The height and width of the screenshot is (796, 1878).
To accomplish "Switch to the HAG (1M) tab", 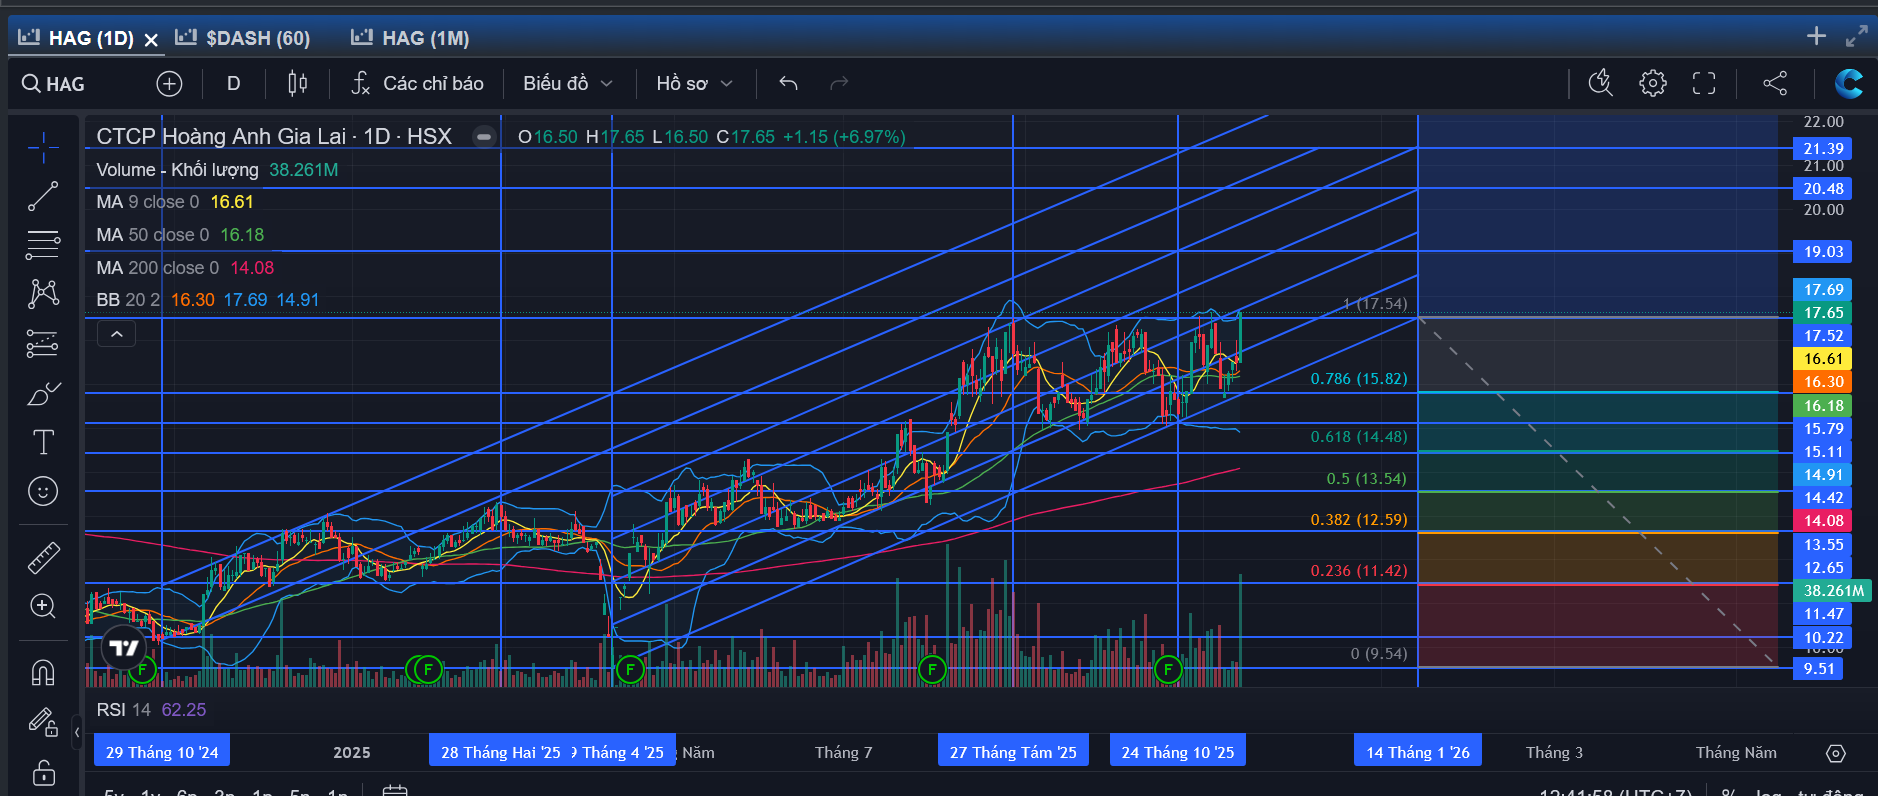I will click(x=410, y=38).
